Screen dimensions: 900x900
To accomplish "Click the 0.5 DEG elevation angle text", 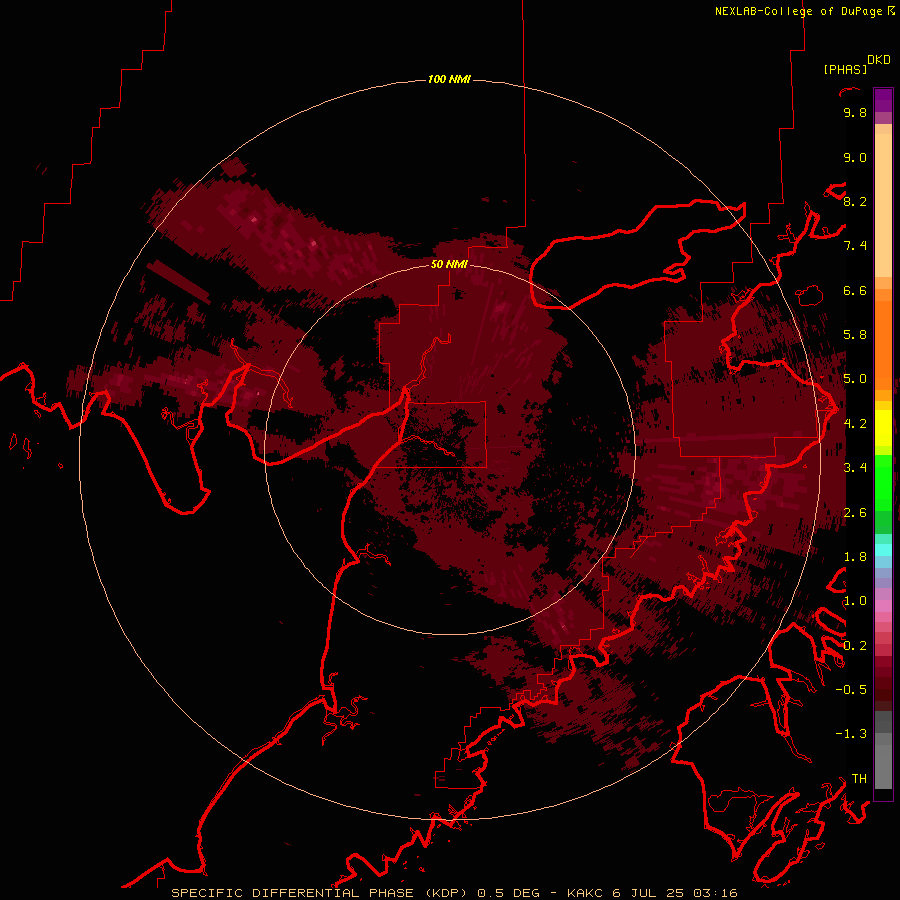I will pos(509,893).
